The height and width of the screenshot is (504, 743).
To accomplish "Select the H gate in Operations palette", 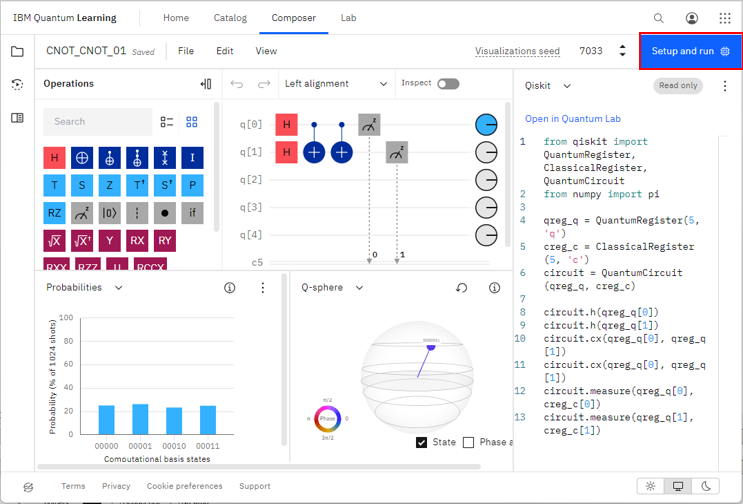I will 54,158.
